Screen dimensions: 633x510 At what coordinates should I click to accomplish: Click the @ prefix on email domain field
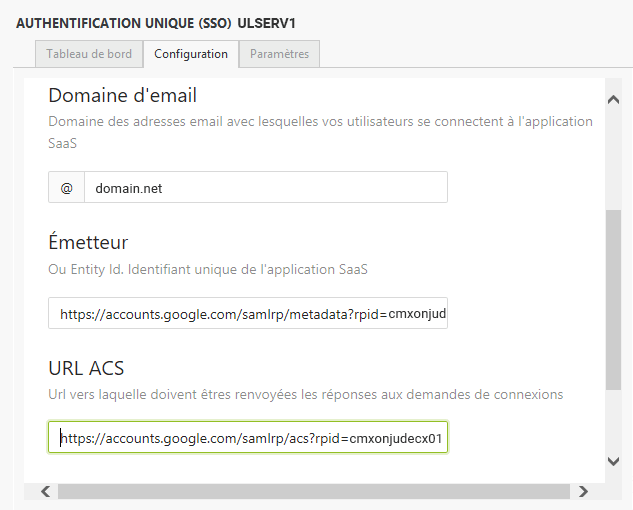(67, 187)
